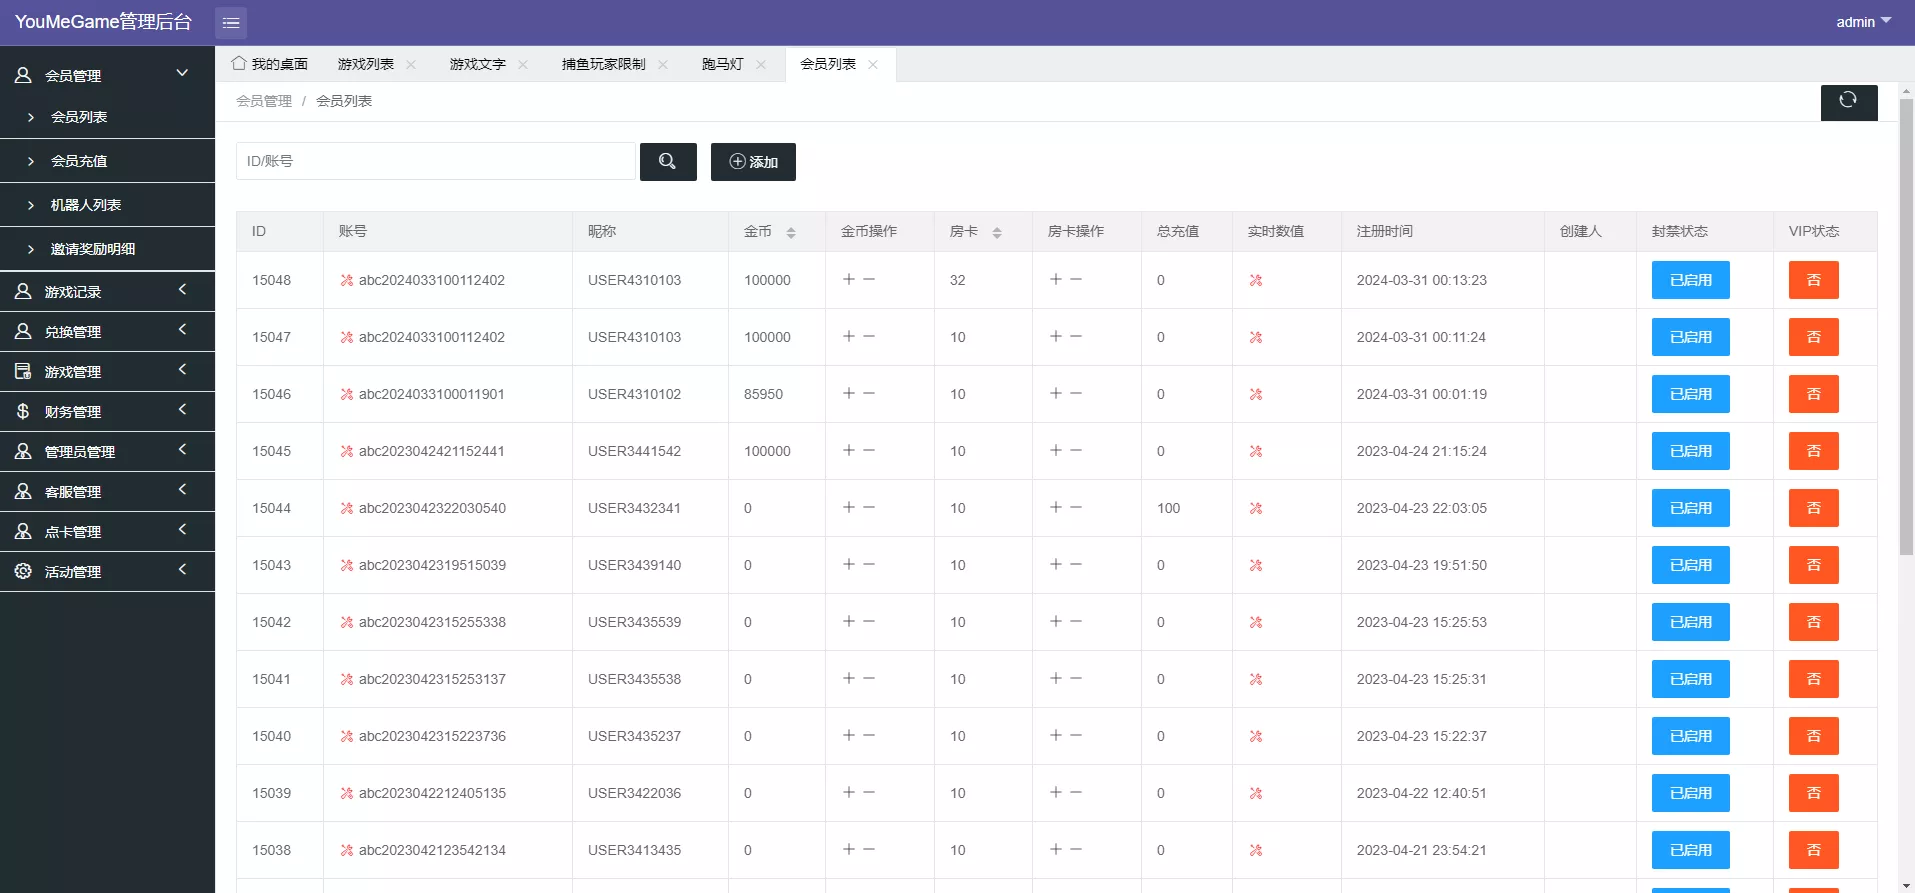
Task: Focus the ID/账号 search input field
Action: (435, 161)
